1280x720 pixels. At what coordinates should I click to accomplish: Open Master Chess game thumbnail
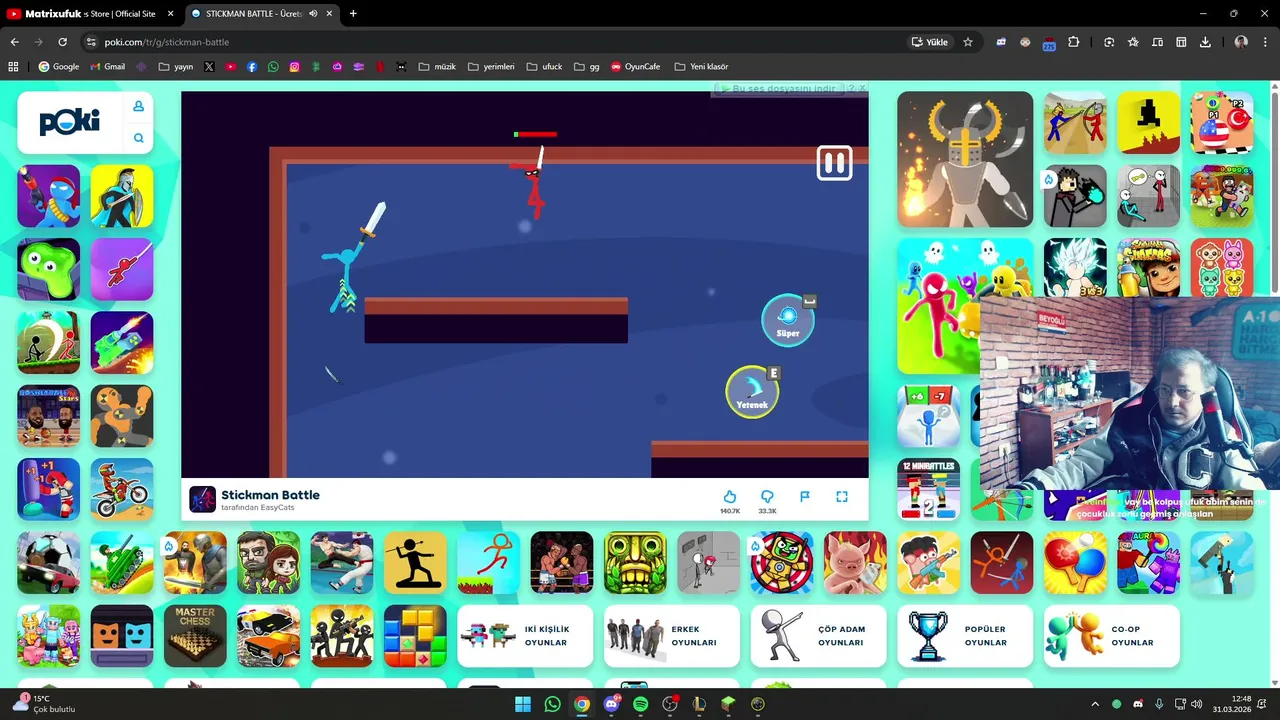pyautogui.click(x=195, y=635)
